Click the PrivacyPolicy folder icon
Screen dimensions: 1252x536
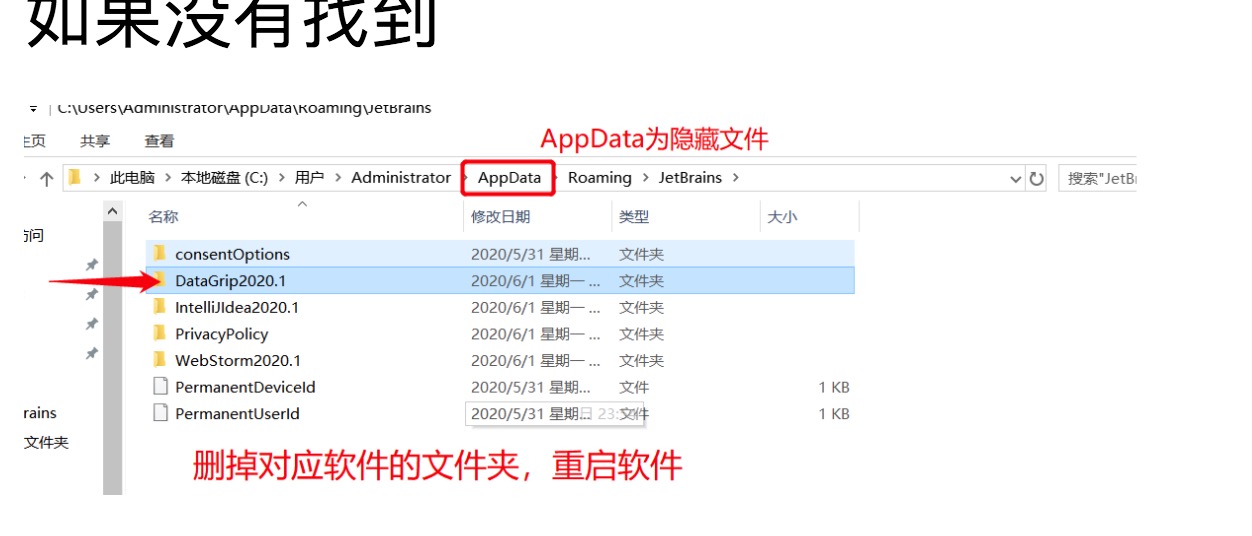tap(160, 333)
